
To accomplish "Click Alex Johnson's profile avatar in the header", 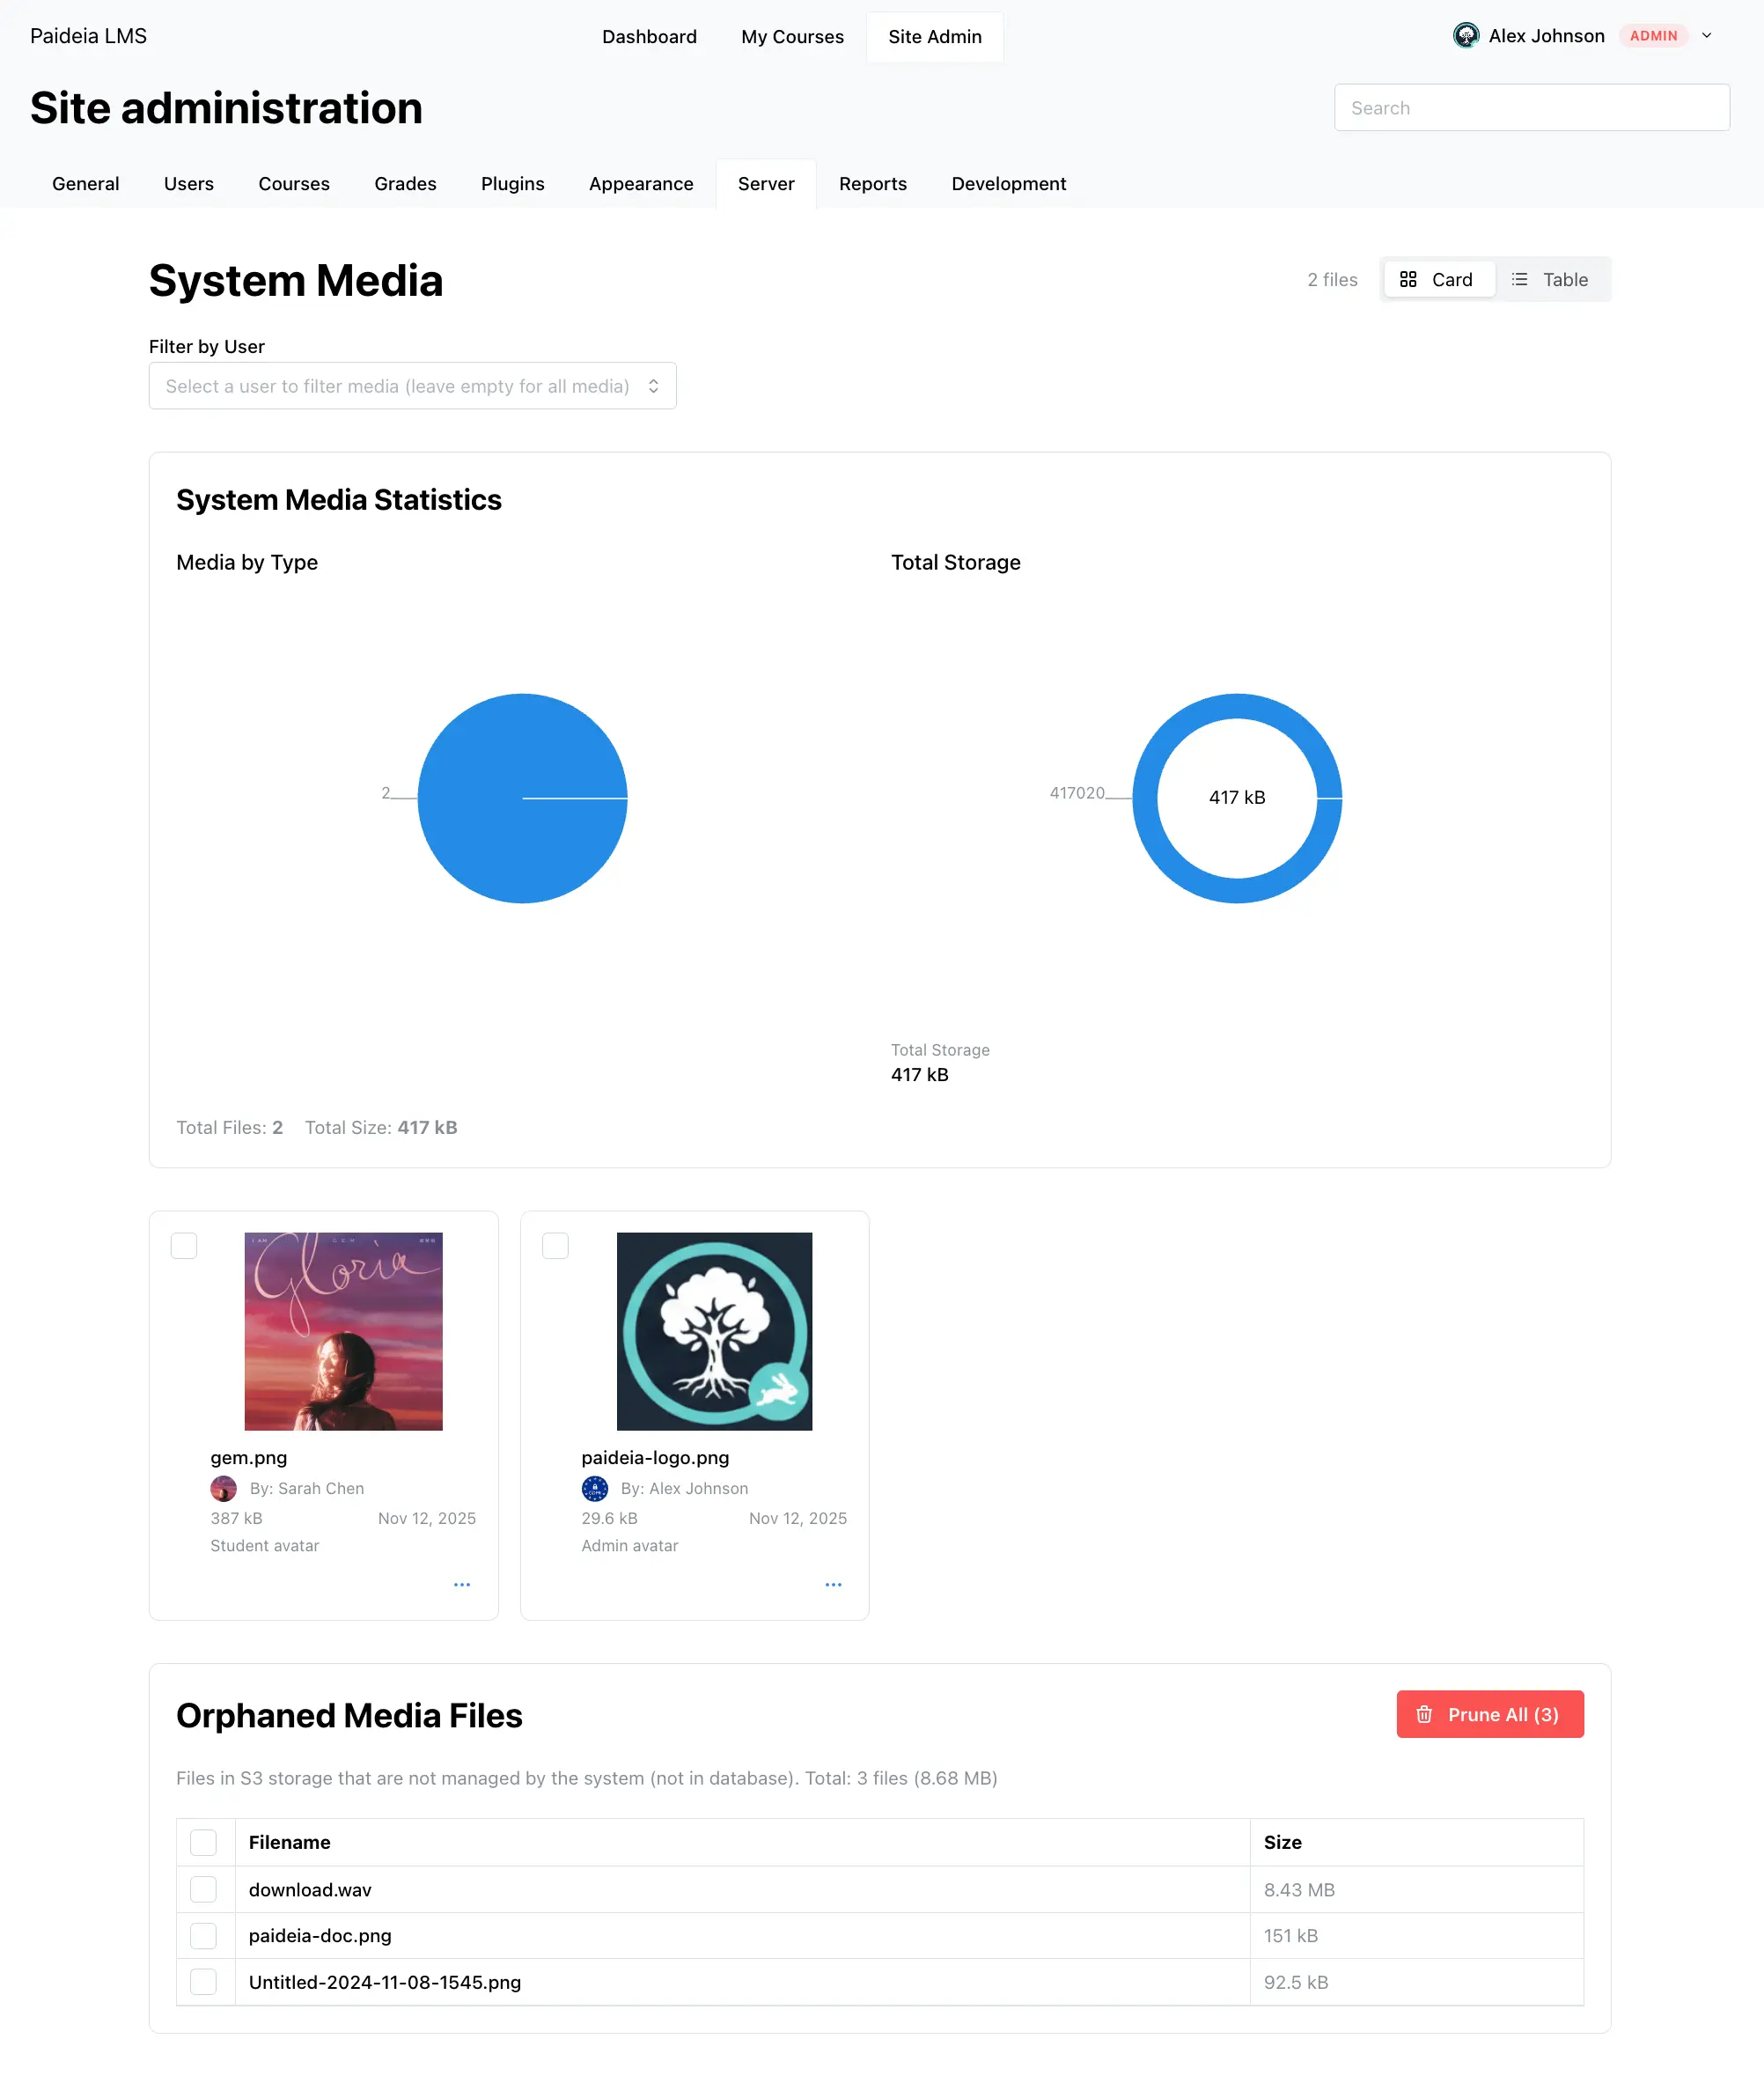I will pyautogui.click(x=1466, y=35).
